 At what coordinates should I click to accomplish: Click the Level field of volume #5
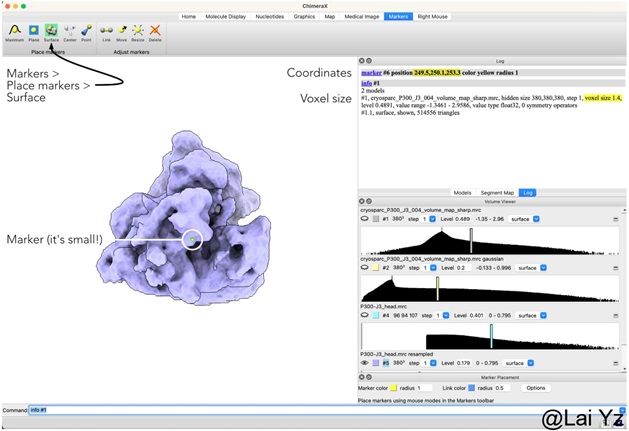pos(465,363)
